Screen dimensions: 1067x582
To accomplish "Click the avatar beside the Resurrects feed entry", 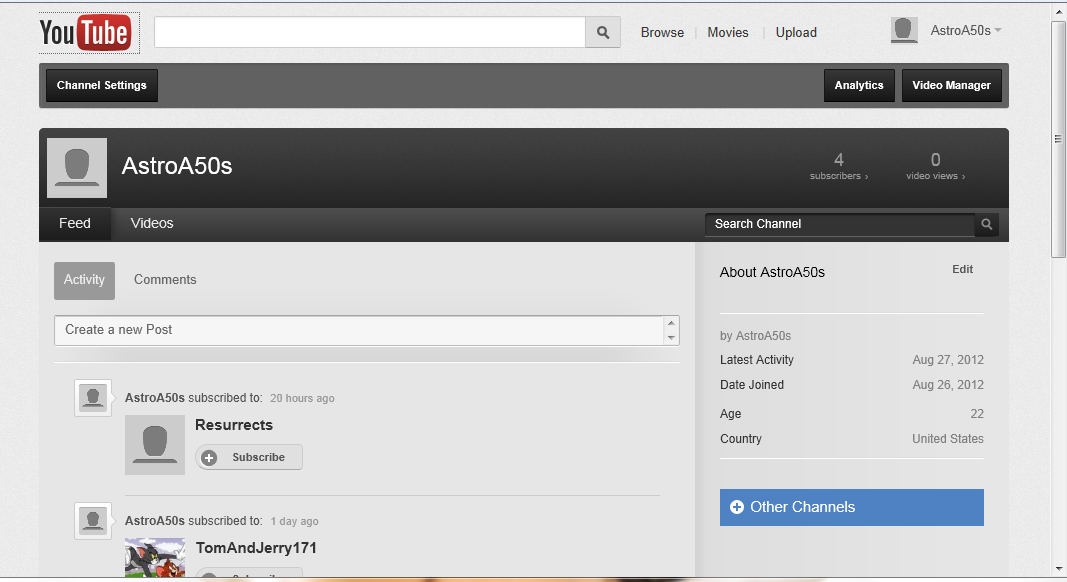I will (93, 398).
